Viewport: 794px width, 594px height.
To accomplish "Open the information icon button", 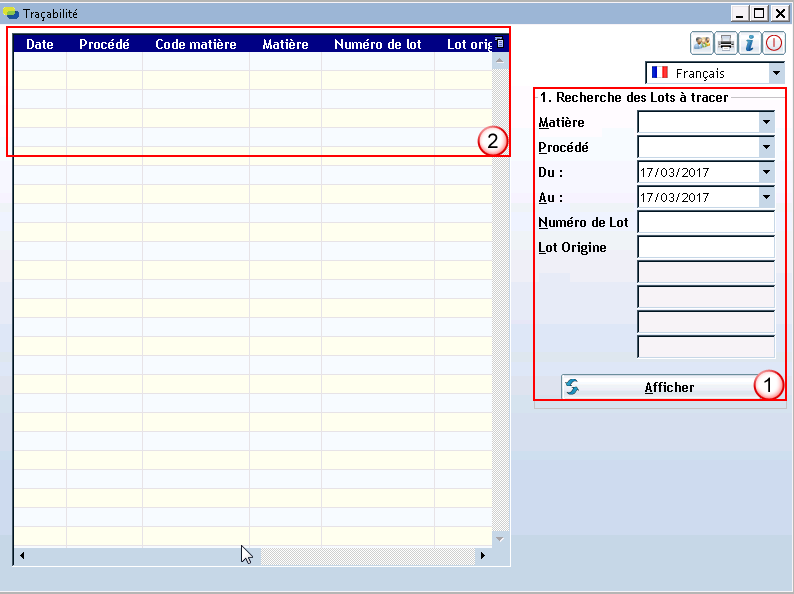I will (x=749, y=43).
